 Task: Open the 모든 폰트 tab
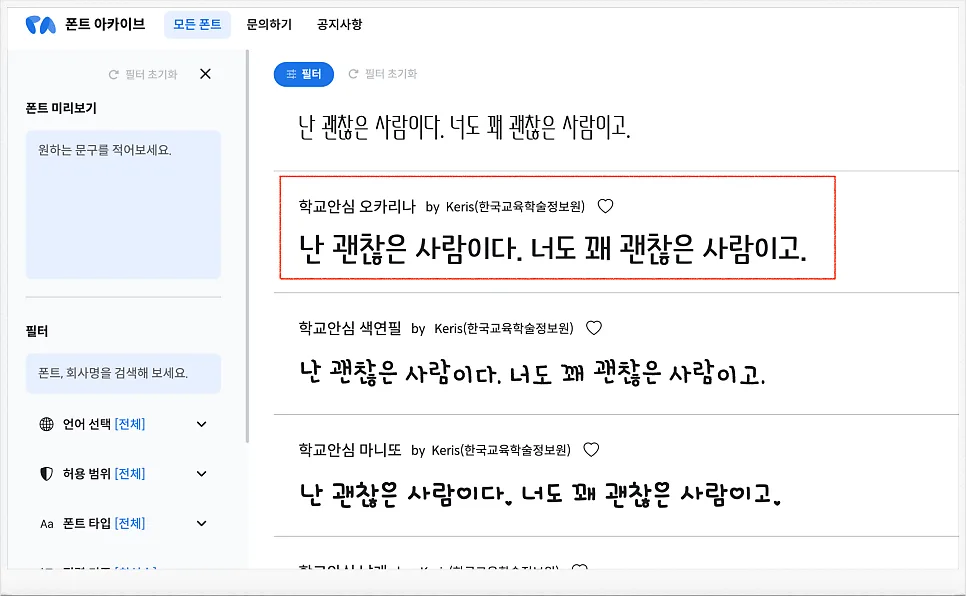coord(197,25)
